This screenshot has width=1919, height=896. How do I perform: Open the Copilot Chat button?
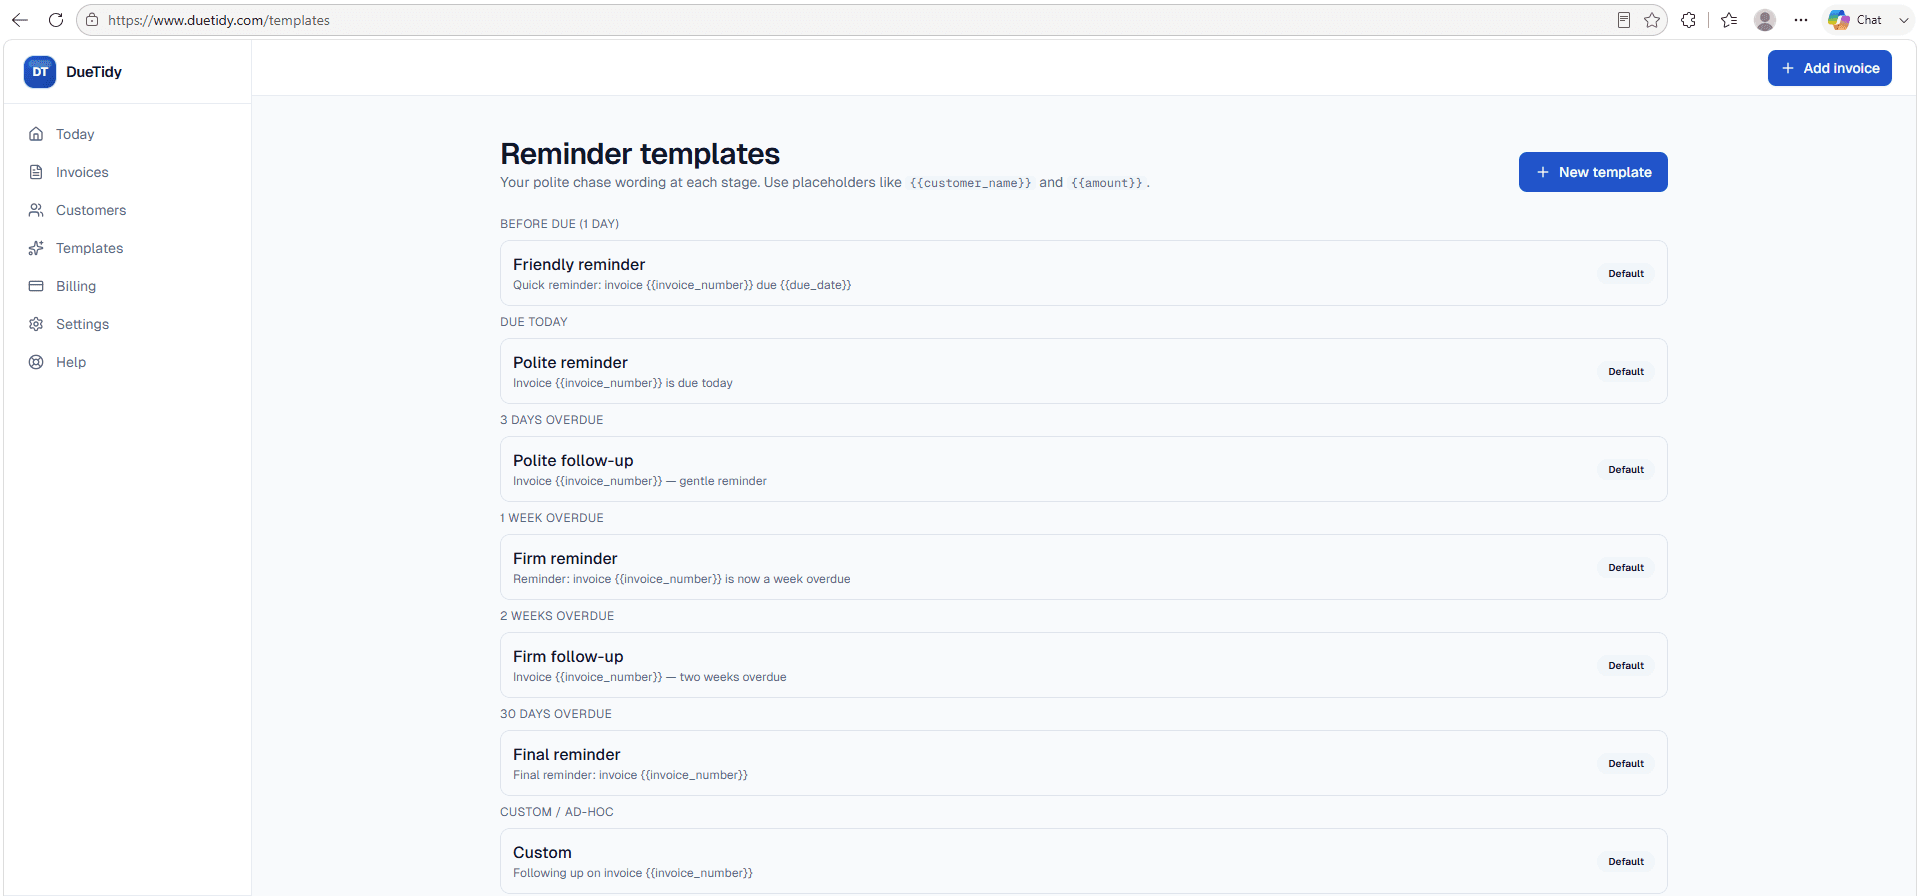[x=1856, y=20]
